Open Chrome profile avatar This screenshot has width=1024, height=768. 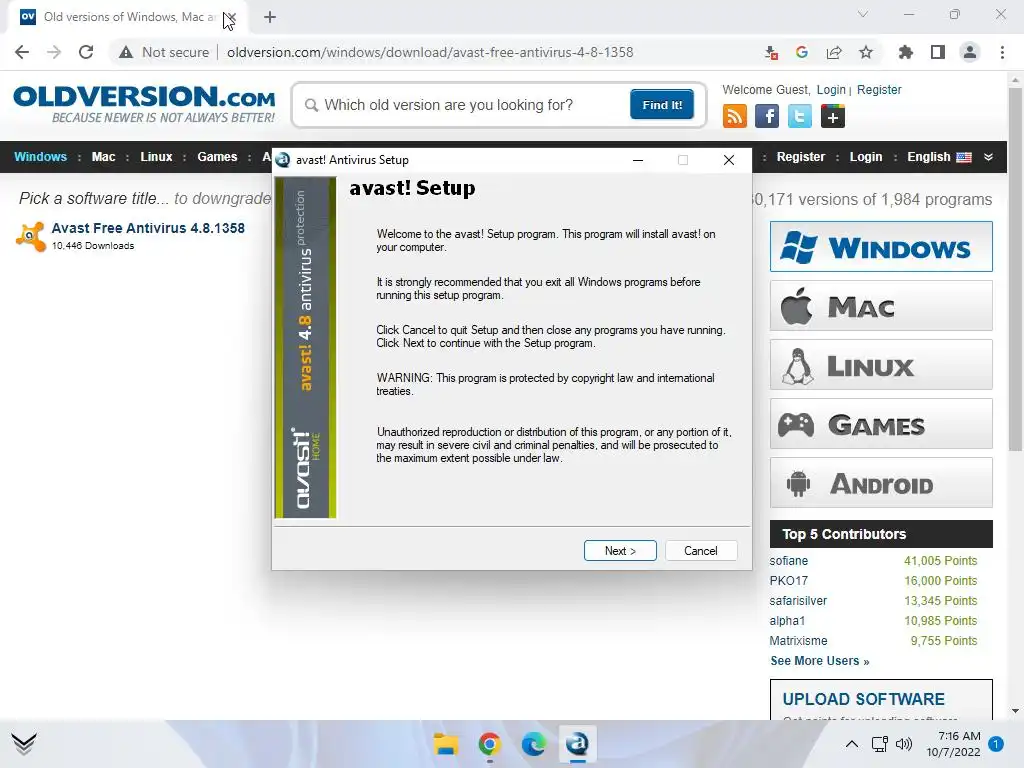click(x=970, y=52)
